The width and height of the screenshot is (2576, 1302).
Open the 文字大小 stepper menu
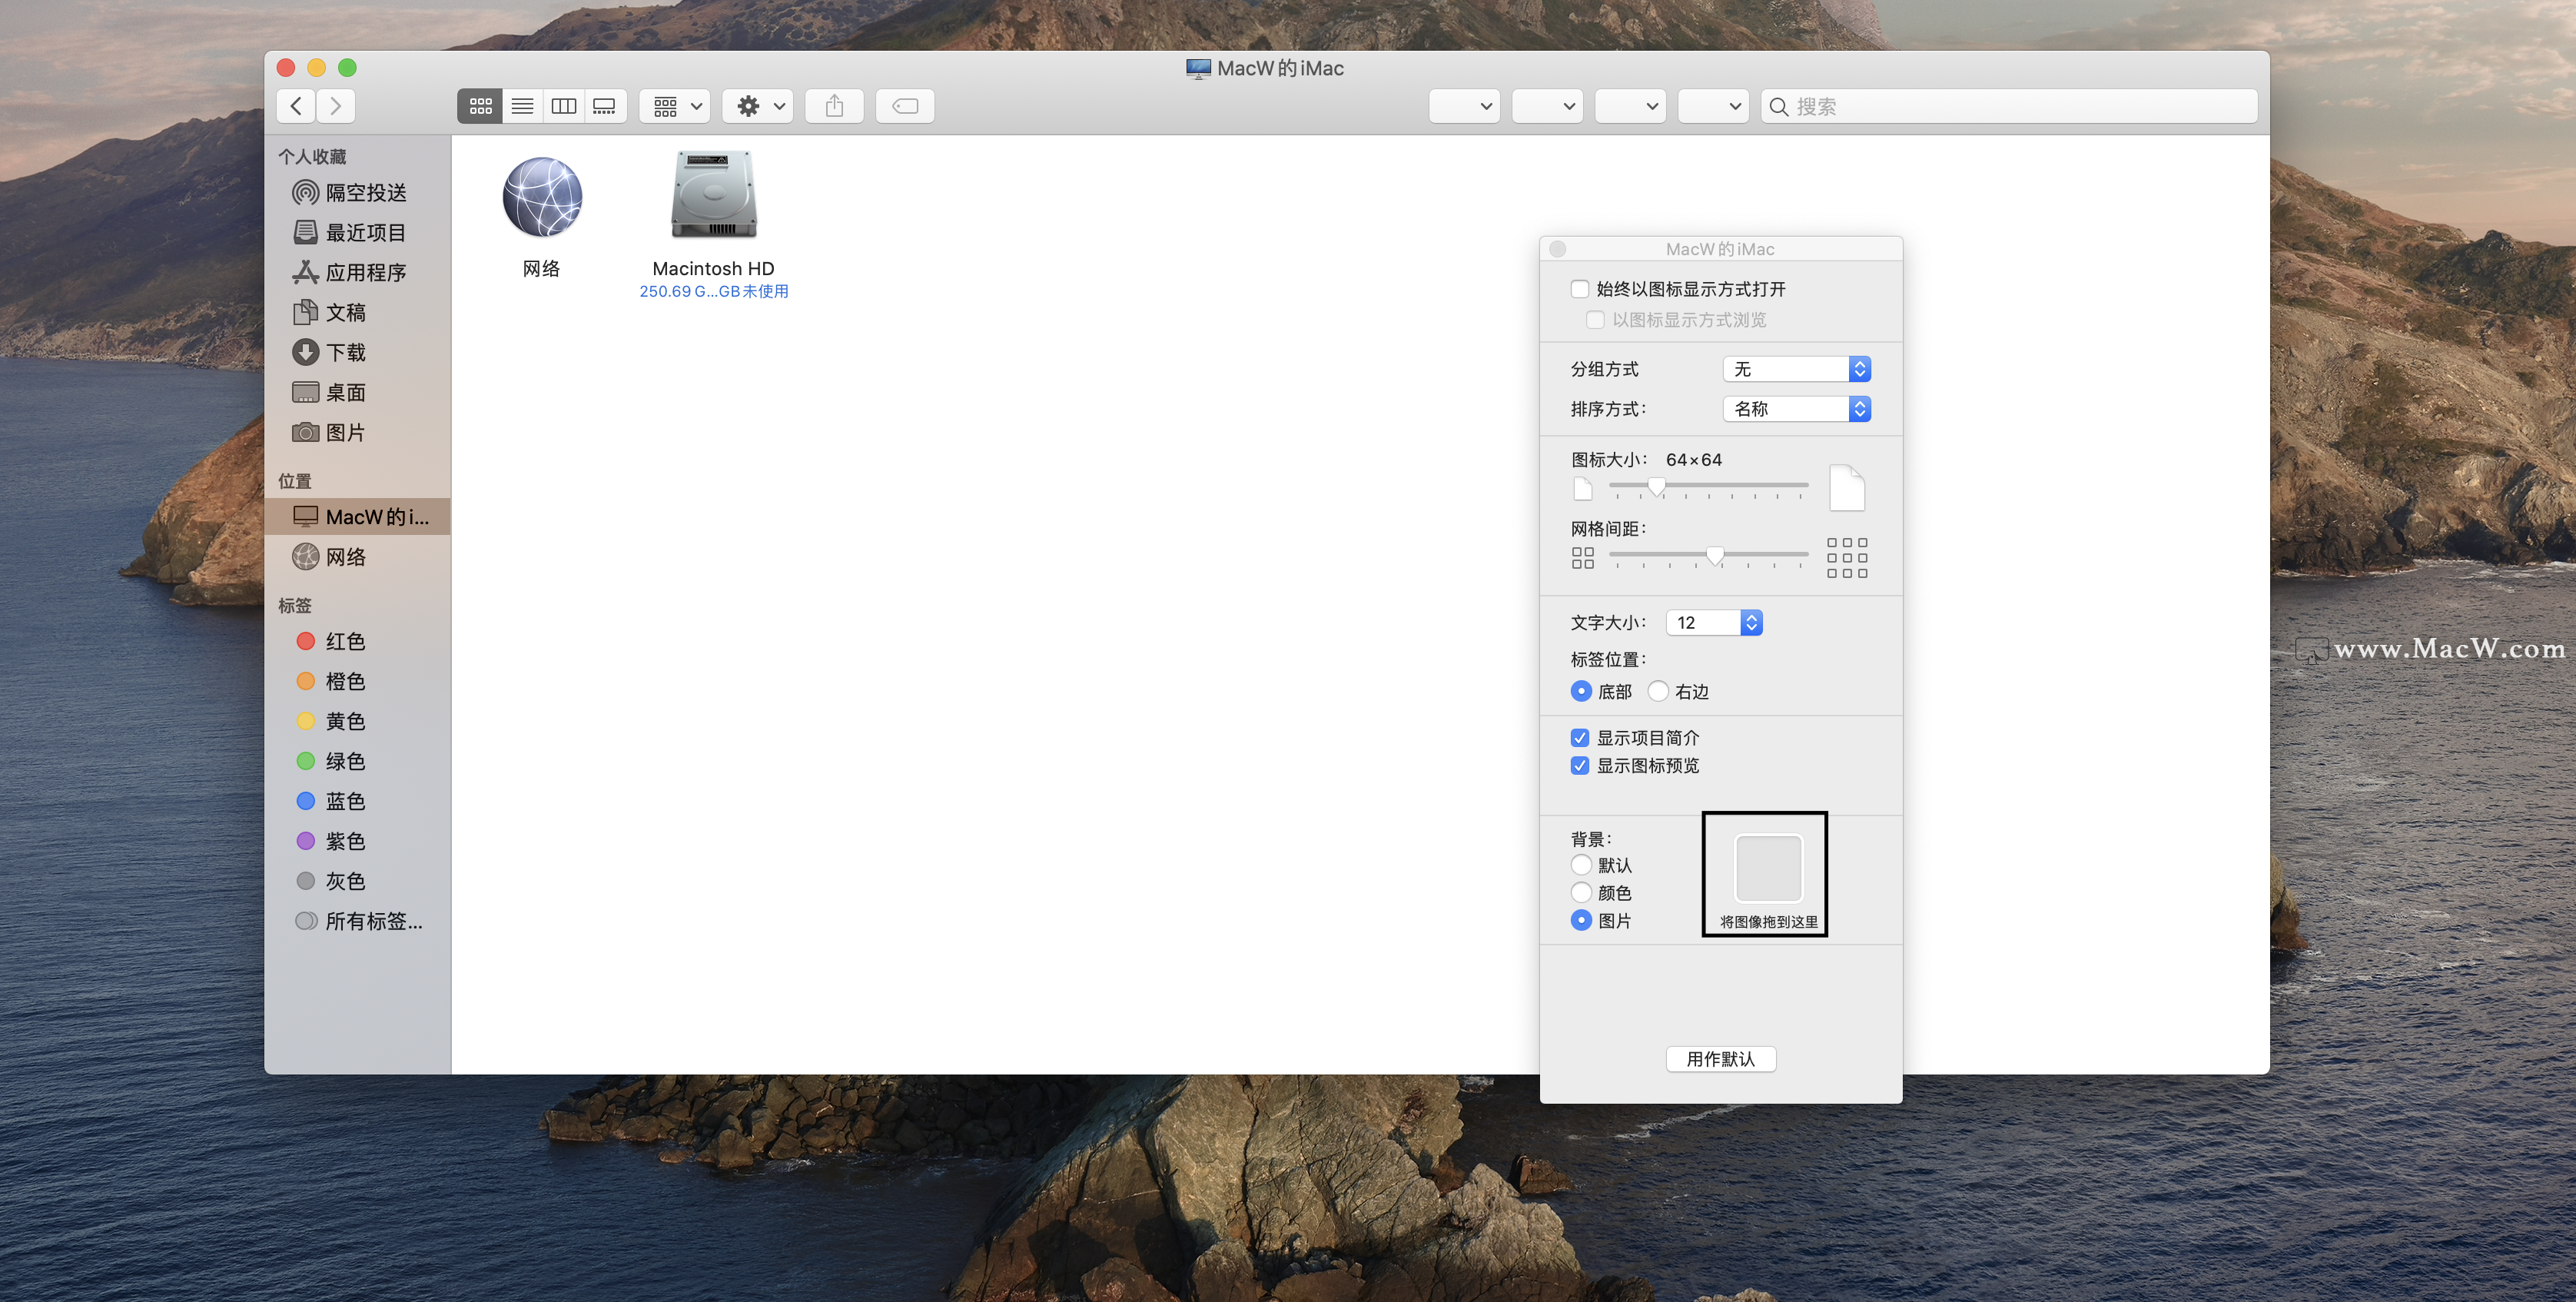pos(1752,622)
